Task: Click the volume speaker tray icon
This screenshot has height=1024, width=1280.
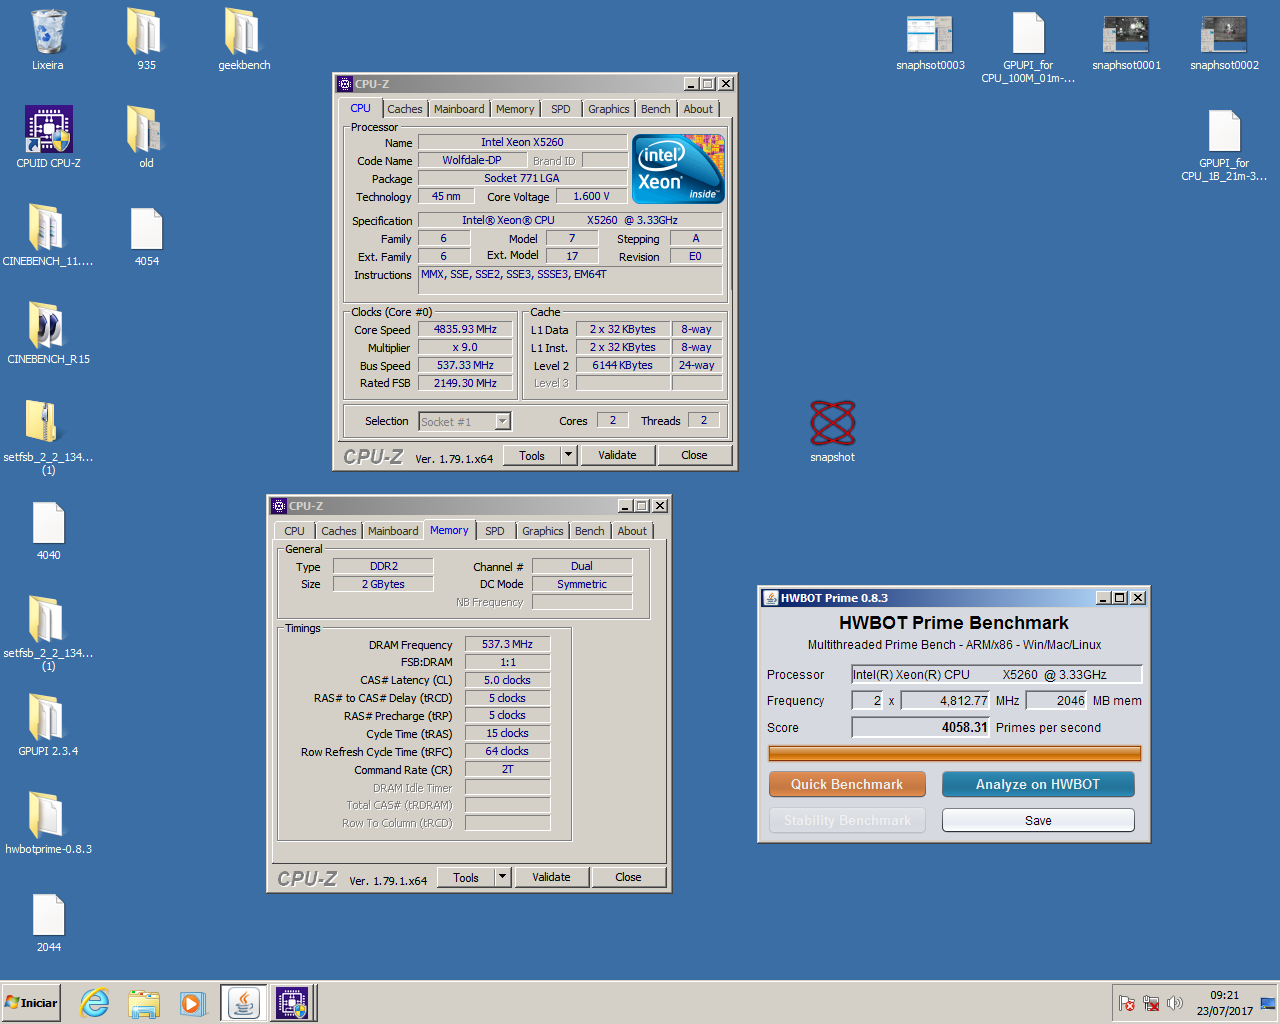Action: (1175, 1003)
